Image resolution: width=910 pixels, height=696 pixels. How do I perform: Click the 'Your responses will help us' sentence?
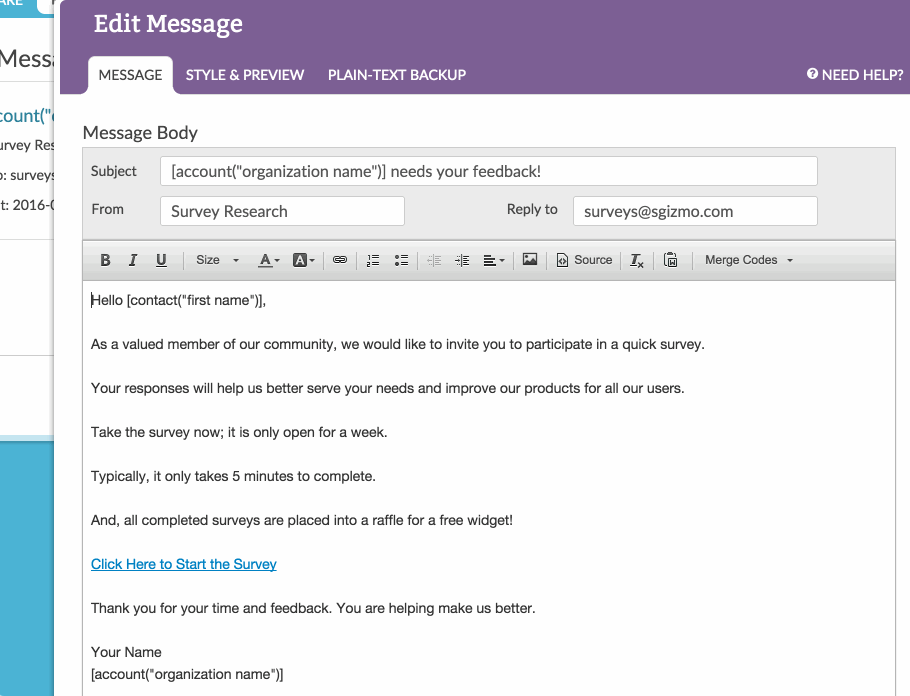pyautogui.click(x=388, y=388)
